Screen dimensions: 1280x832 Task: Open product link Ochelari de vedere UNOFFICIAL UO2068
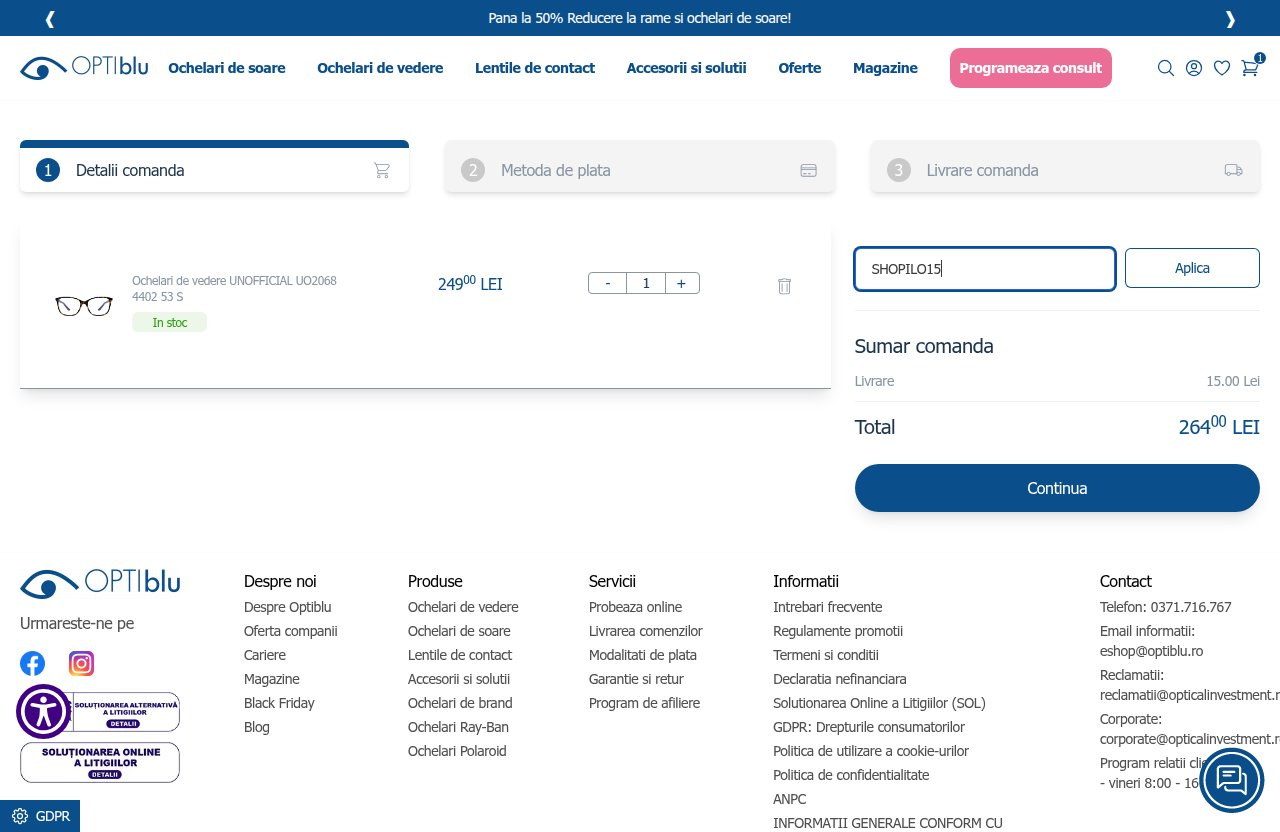pyautogui.click(x=234, y=288)
